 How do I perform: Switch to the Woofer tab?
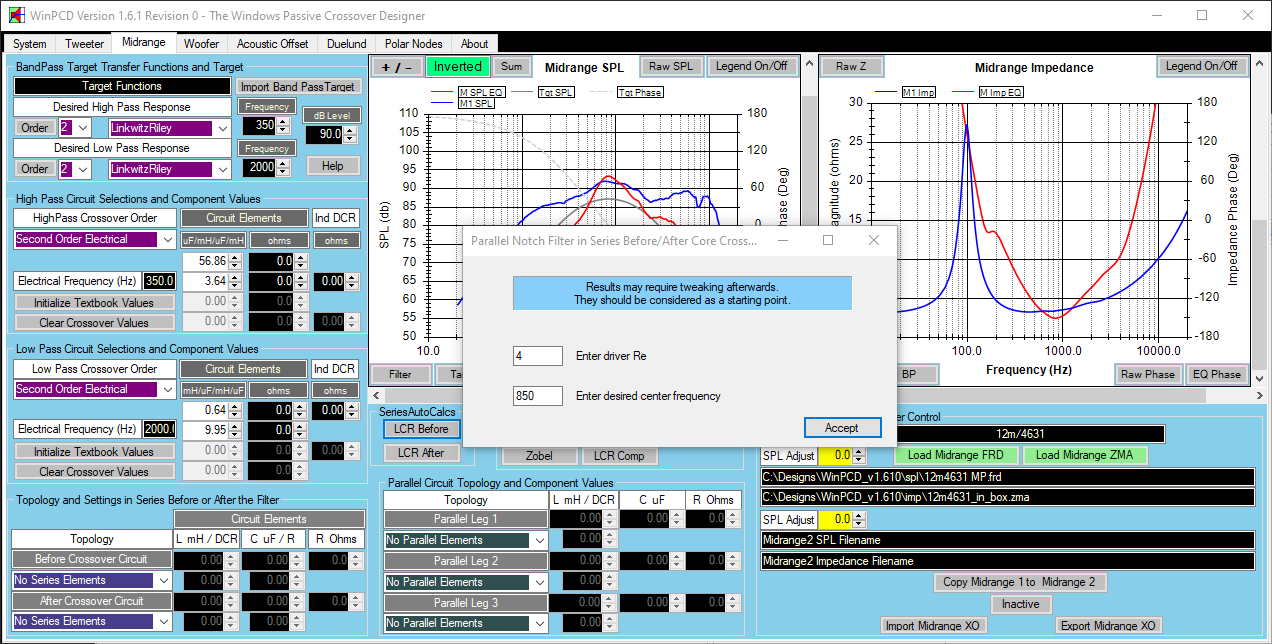[x=202, y=44]
